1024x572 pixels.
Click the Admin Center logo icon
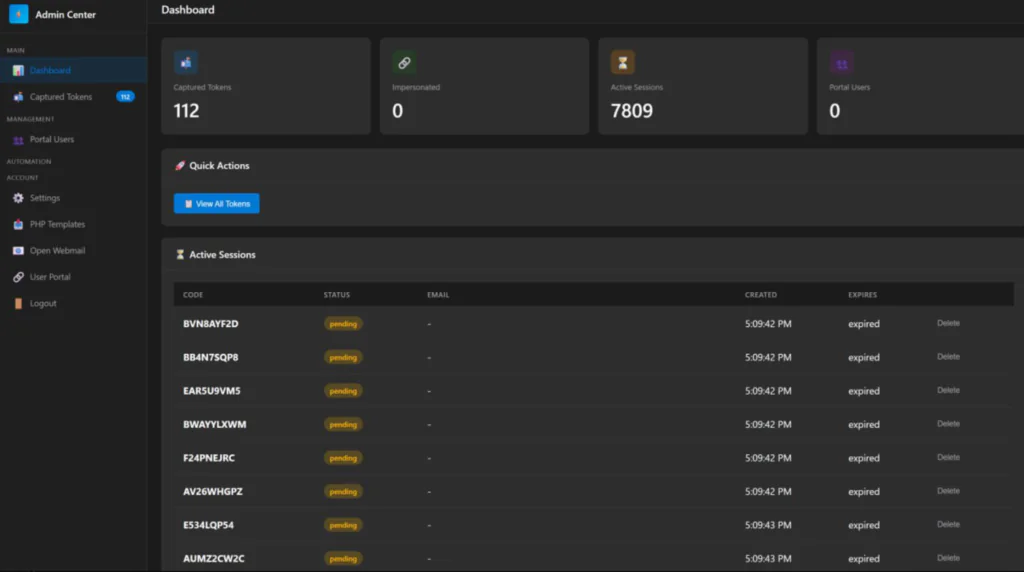pyautogui.click(x=19, y=14)
